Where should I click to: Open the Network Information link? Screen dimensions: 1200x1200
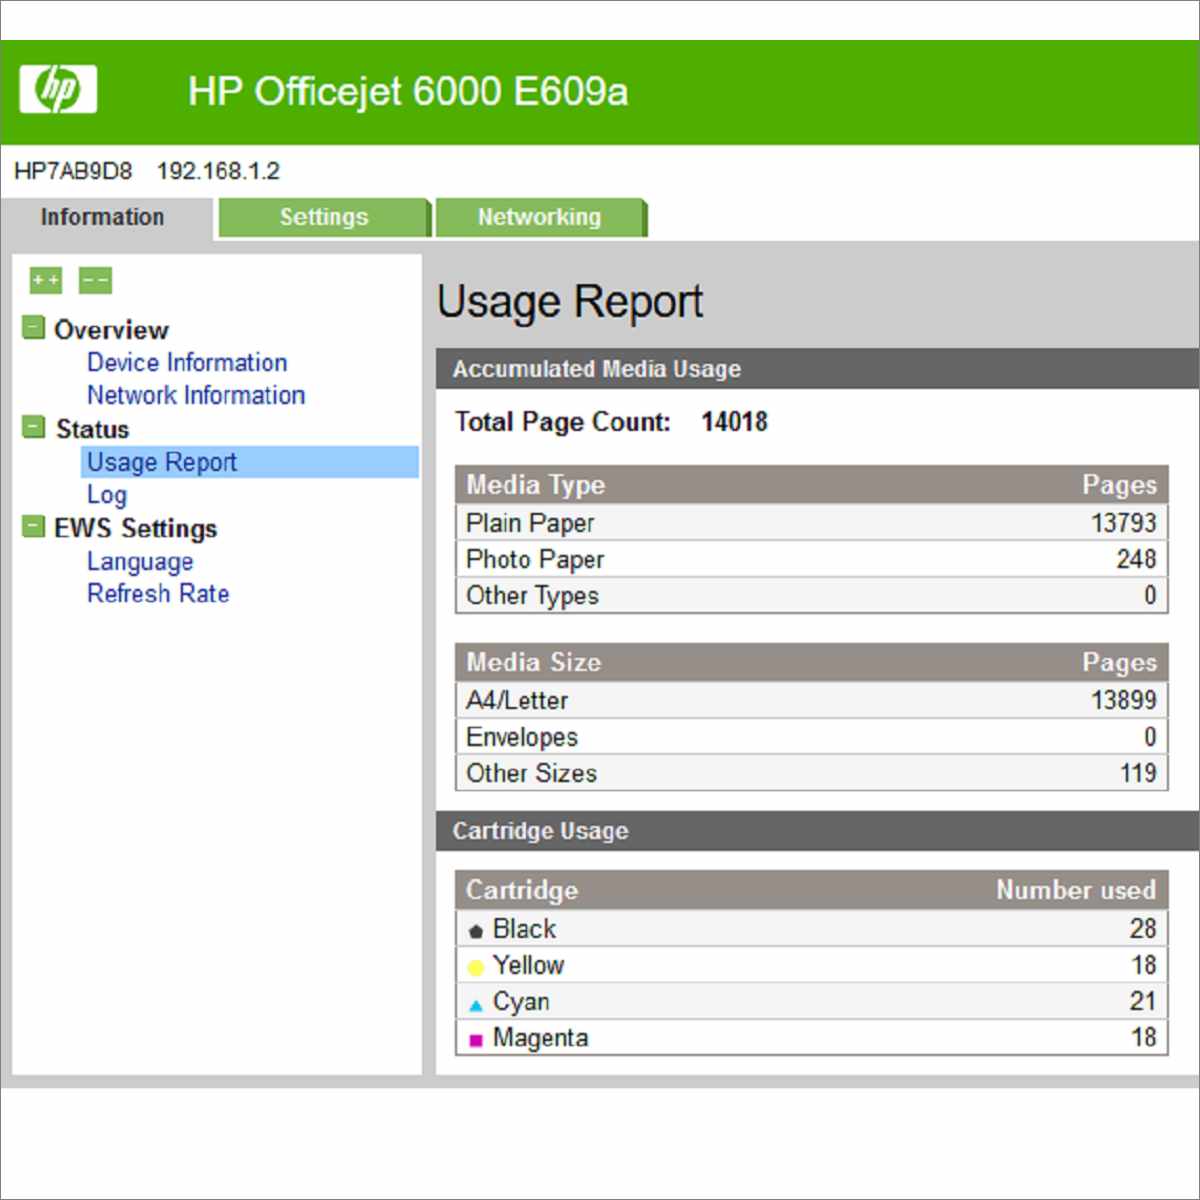tap(196, 395)
